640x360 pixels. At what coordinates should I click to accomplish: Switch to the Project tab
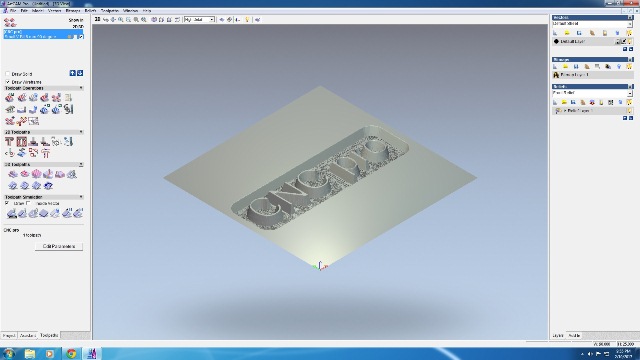pyautogui.click(x=9, y=336)
